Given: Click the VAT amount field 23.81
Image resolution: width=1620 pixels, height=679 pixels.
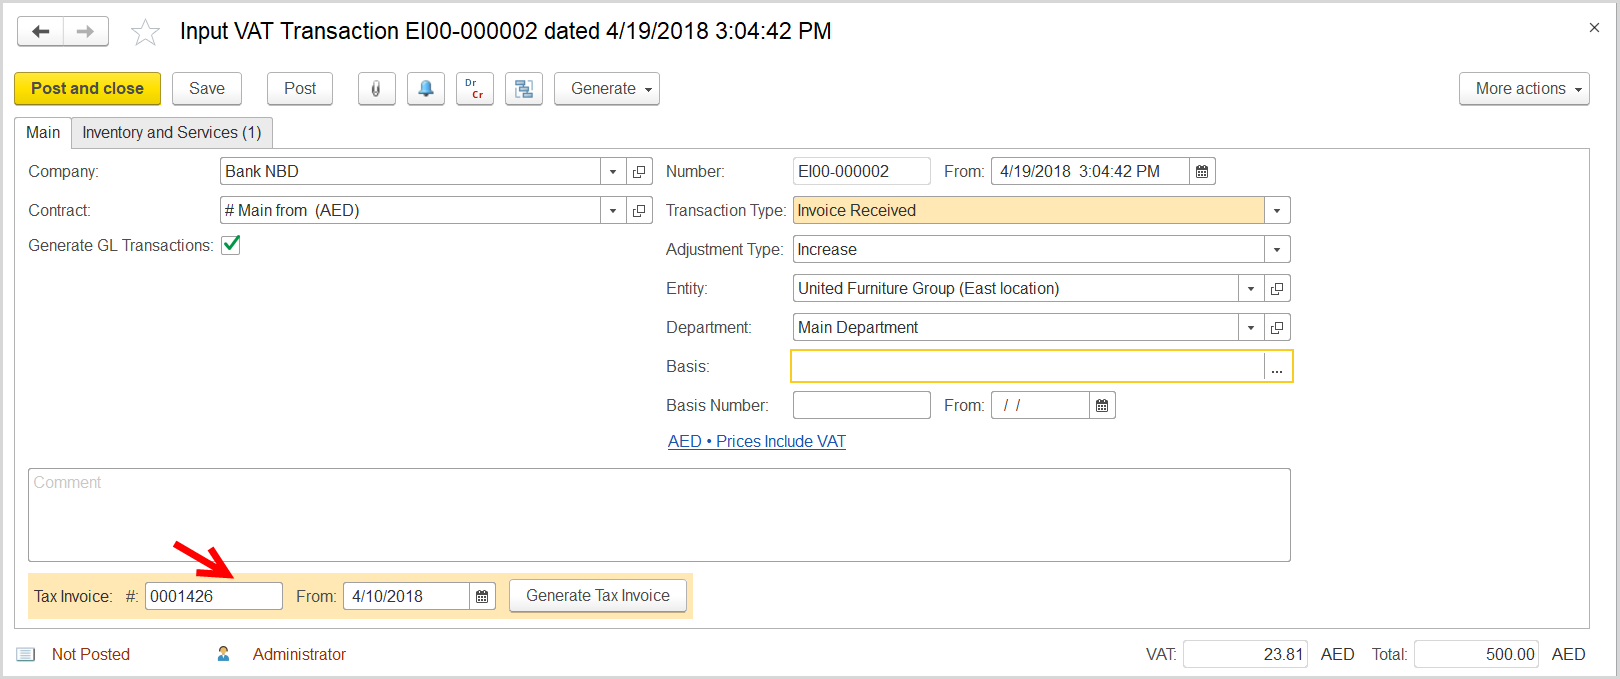Looking at the screenshot, I should click(x=1245, y=654).
